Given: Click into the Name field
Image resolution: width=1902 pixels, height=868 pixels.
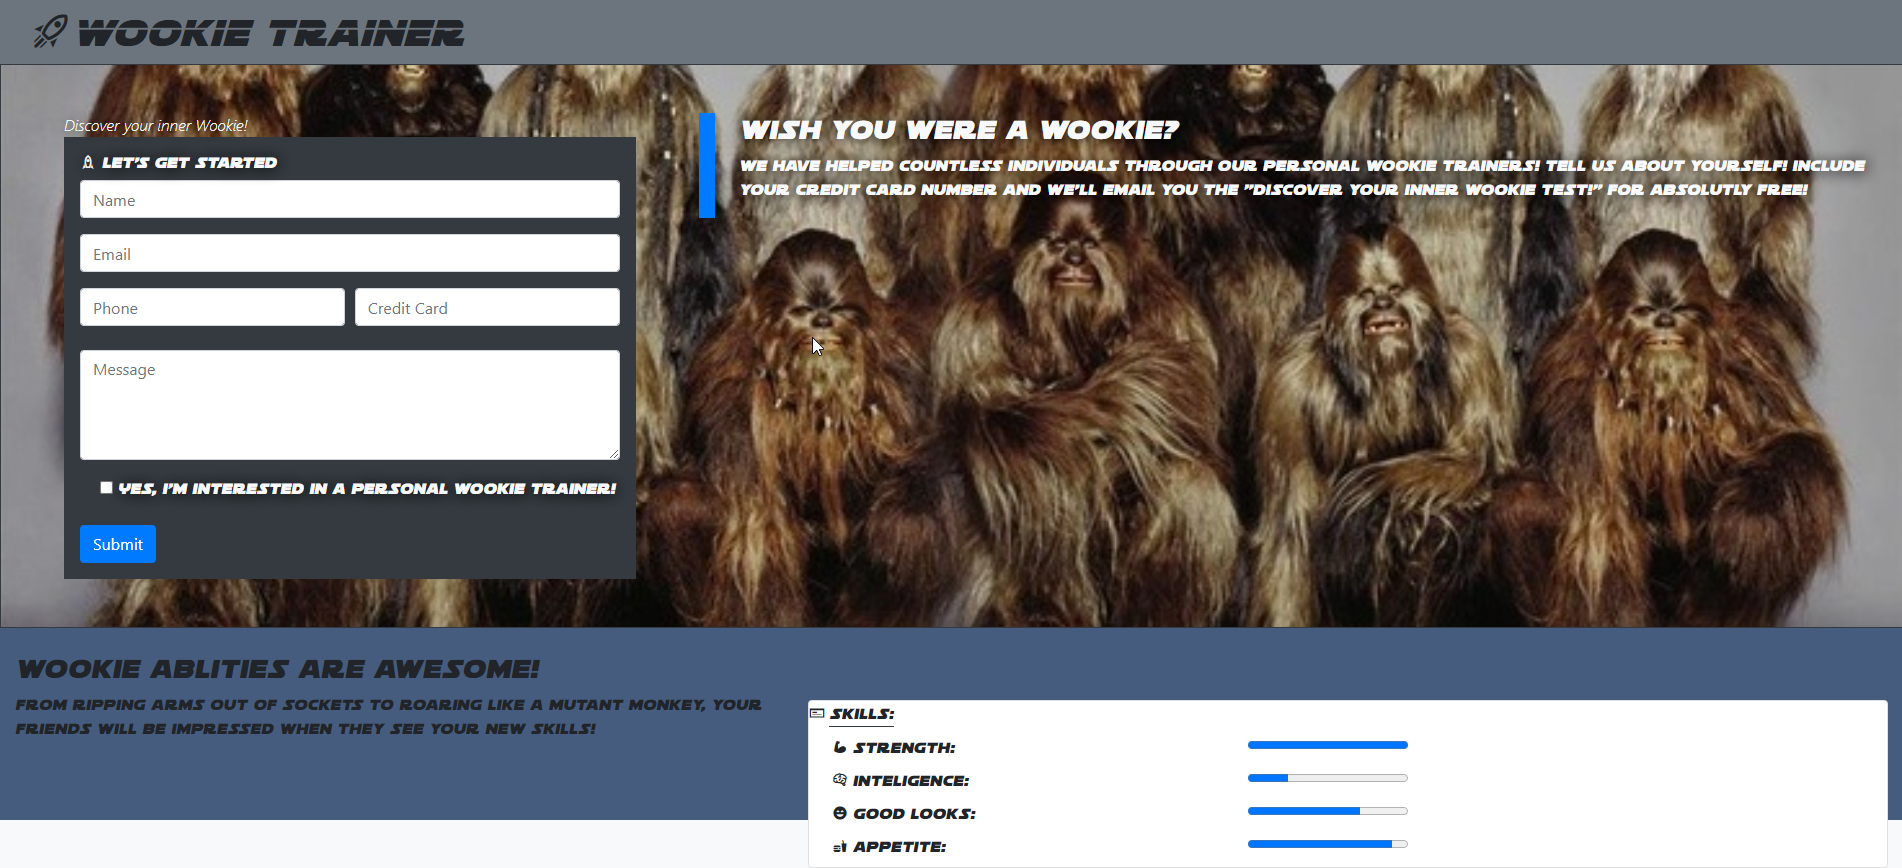Looking at the screenshot, I should coord(350,199).
